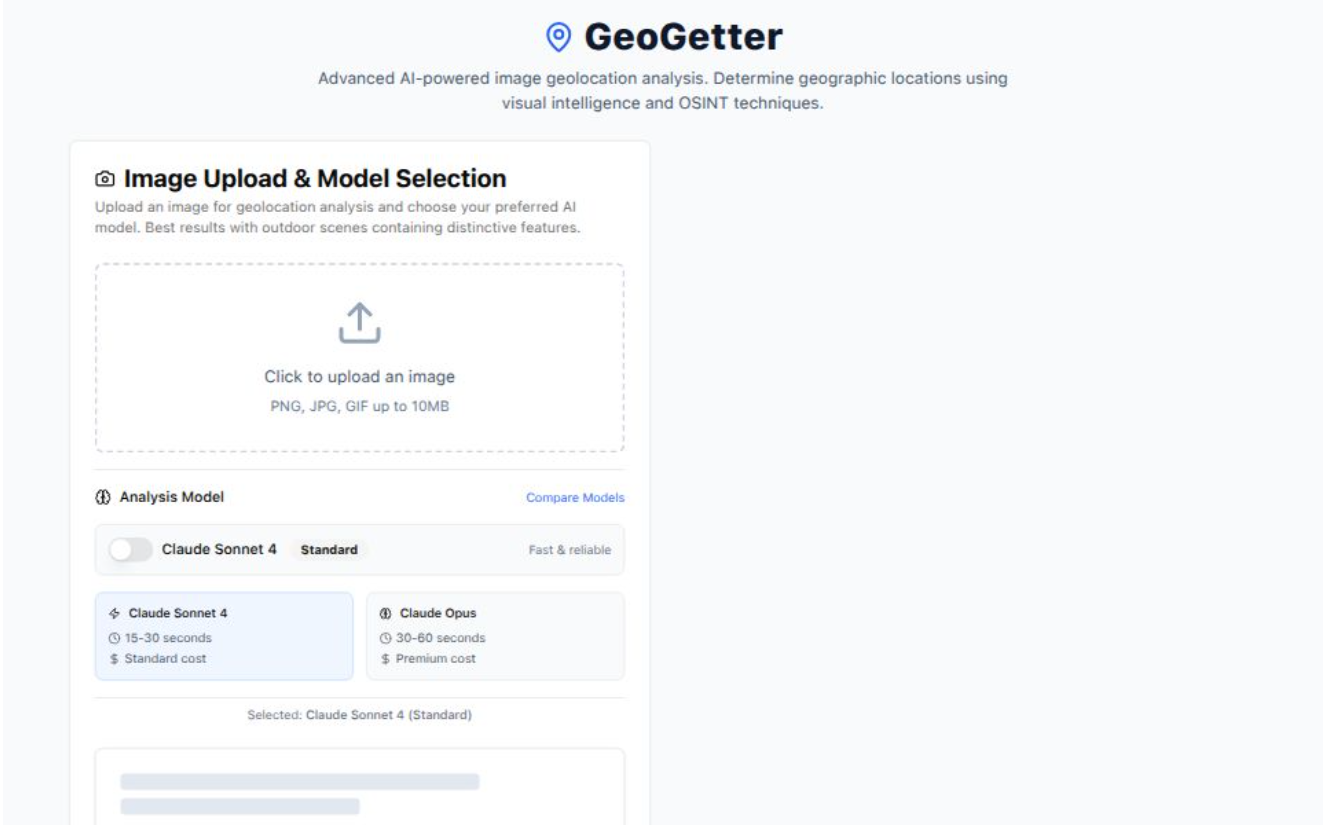
Task: Click the "Fast & reliable" label
Action: pos(569,550)
